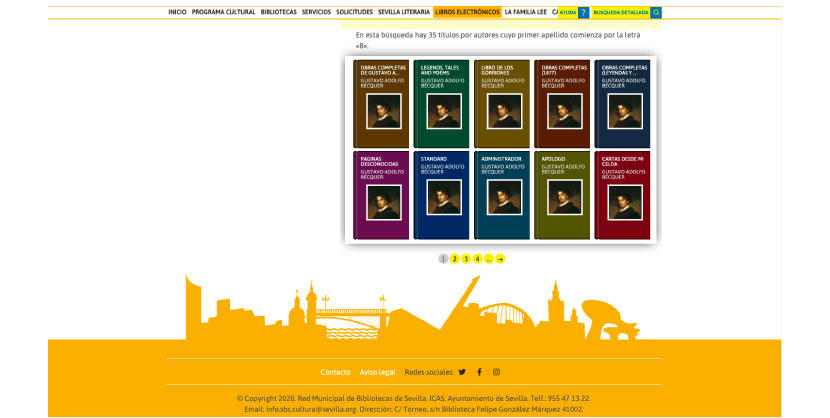
Task: Click the pagination ellipsis button
Action: click(x=489, y=259)
